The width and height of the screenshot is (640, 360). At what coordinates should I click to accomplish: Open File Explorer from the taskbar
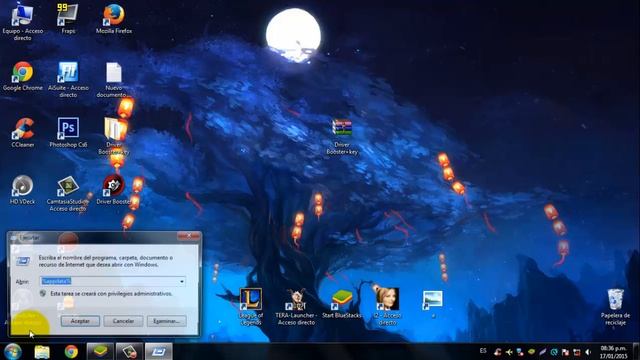[42, 351]
